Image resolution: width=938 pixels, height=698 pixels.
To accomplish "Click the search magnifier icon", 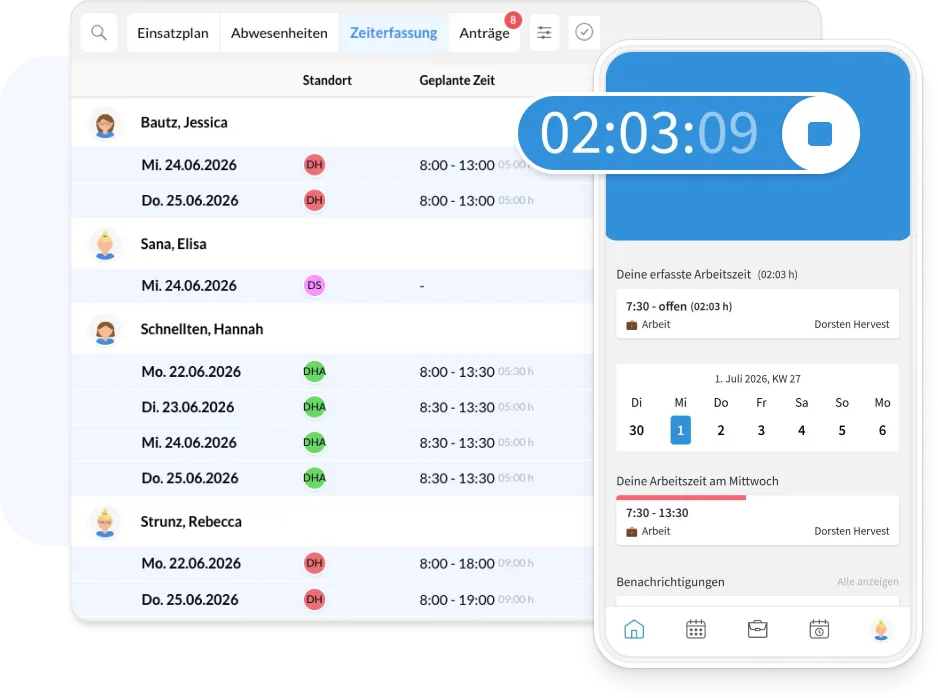I will click(x=99, y=32).
